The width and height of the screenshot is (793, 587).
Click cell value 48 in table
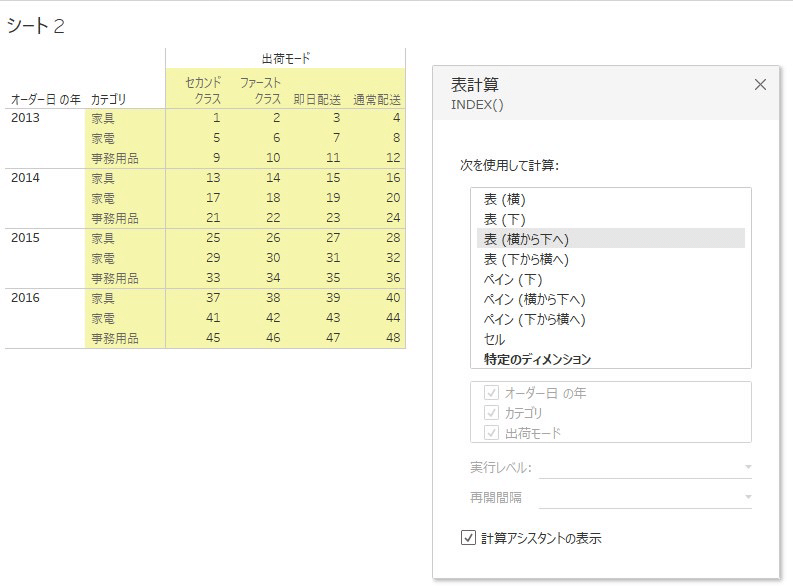393,337
